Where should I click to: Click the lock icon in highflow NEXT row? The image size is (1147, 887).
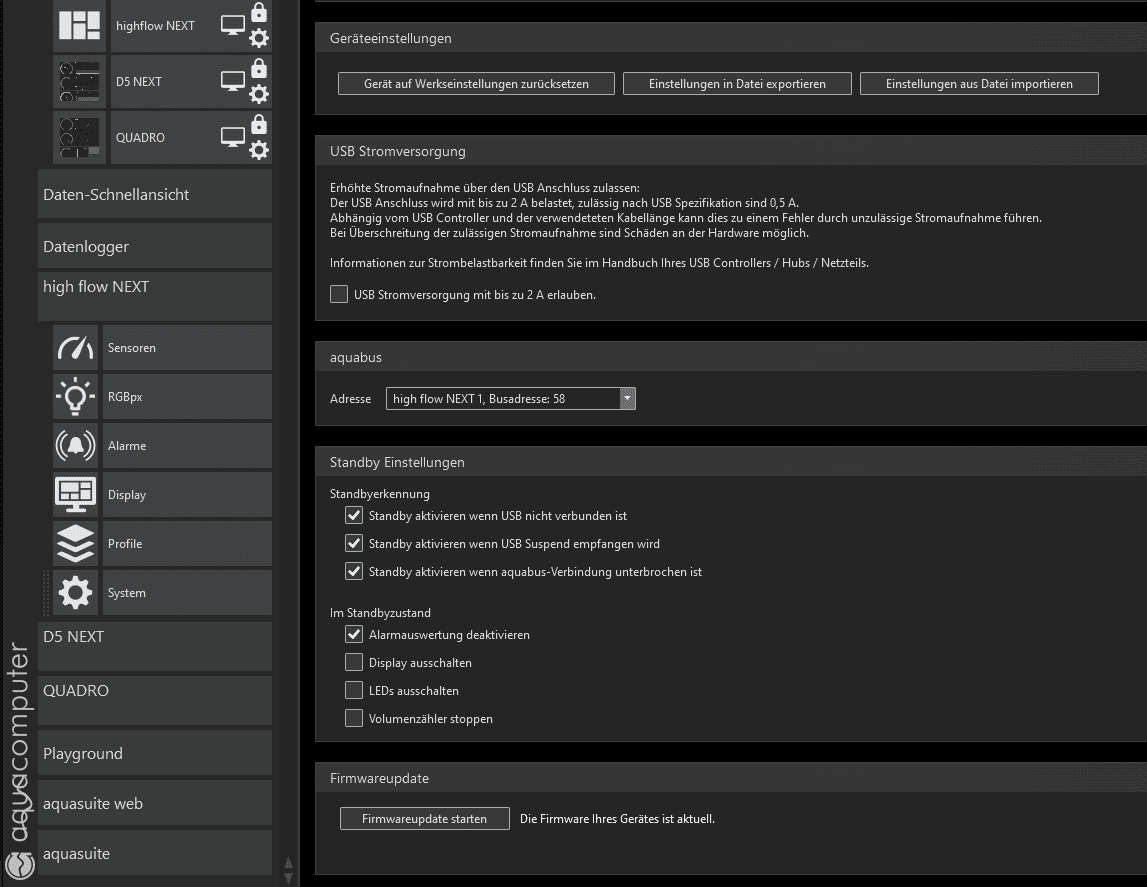click(x=259, y=11)
